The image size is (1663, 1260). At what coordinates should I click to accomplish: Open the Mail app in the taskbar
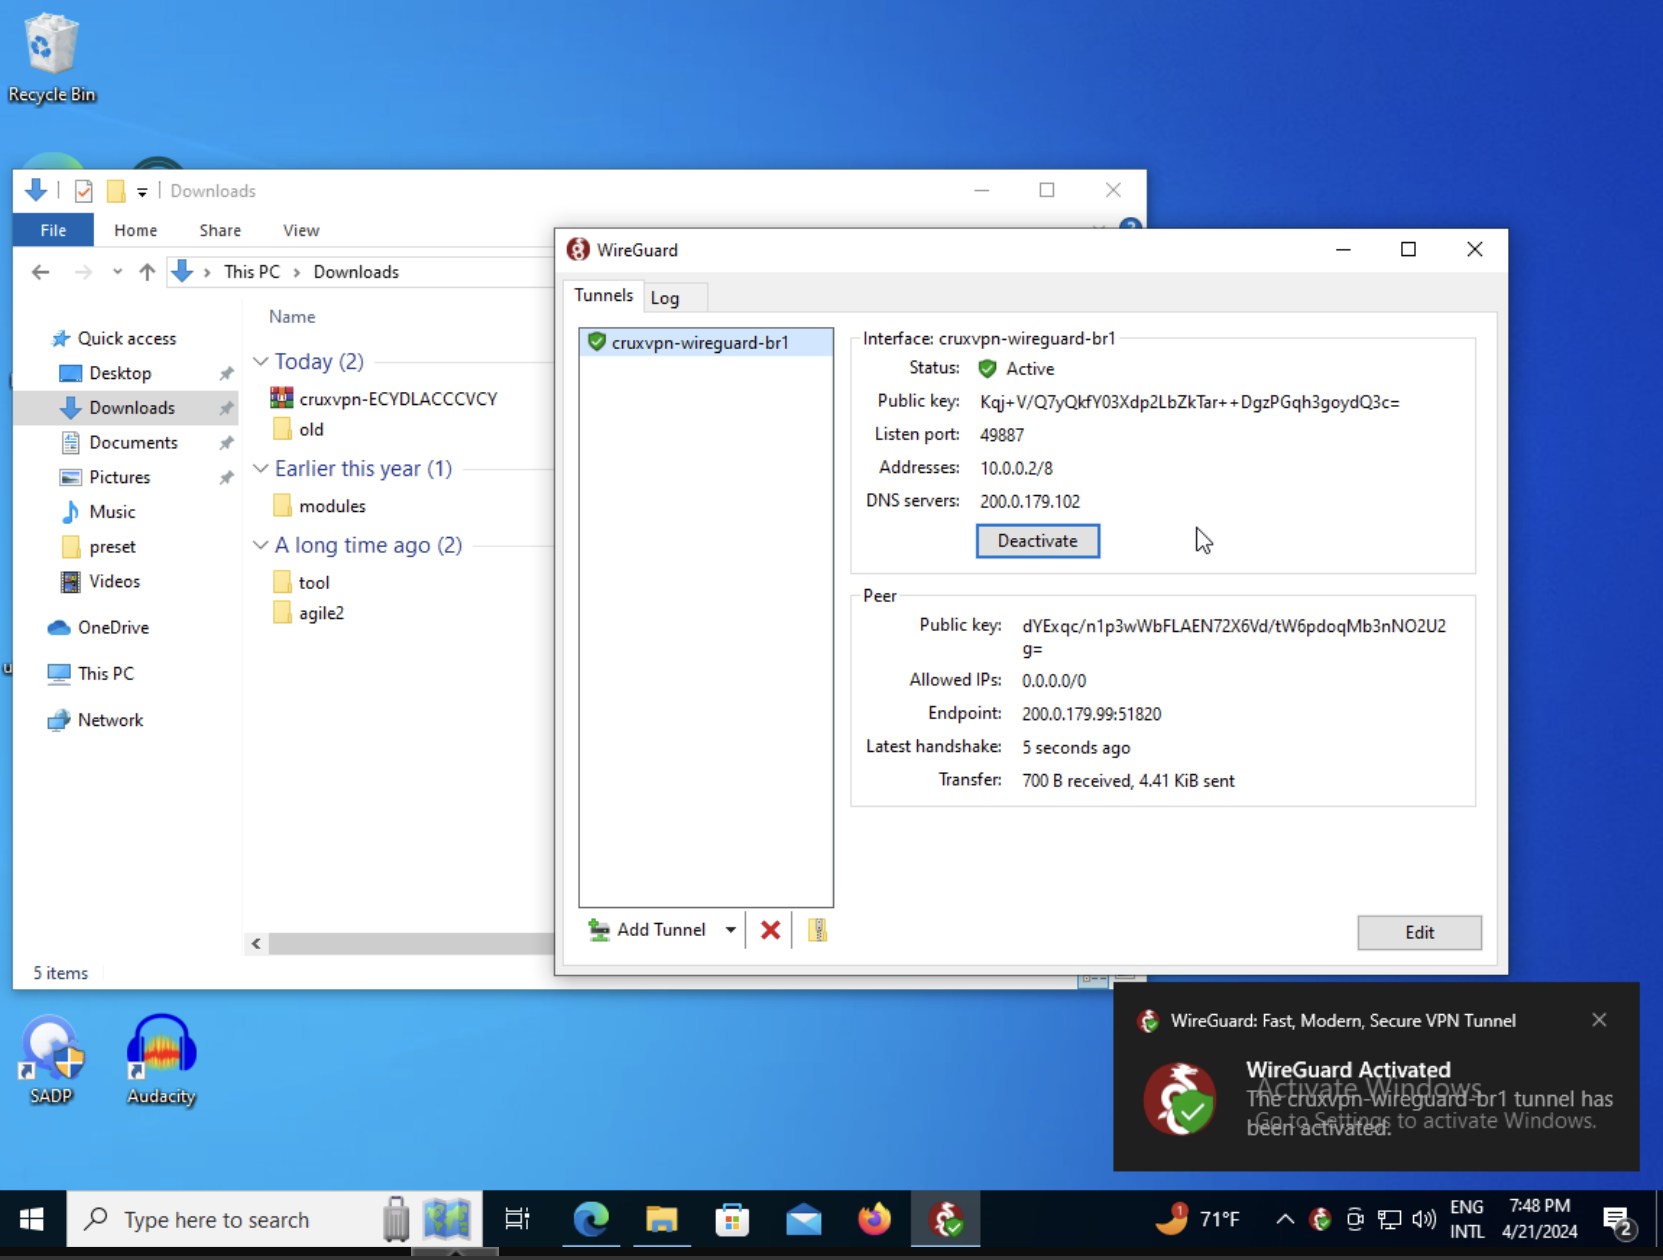tap(803, 1219)
